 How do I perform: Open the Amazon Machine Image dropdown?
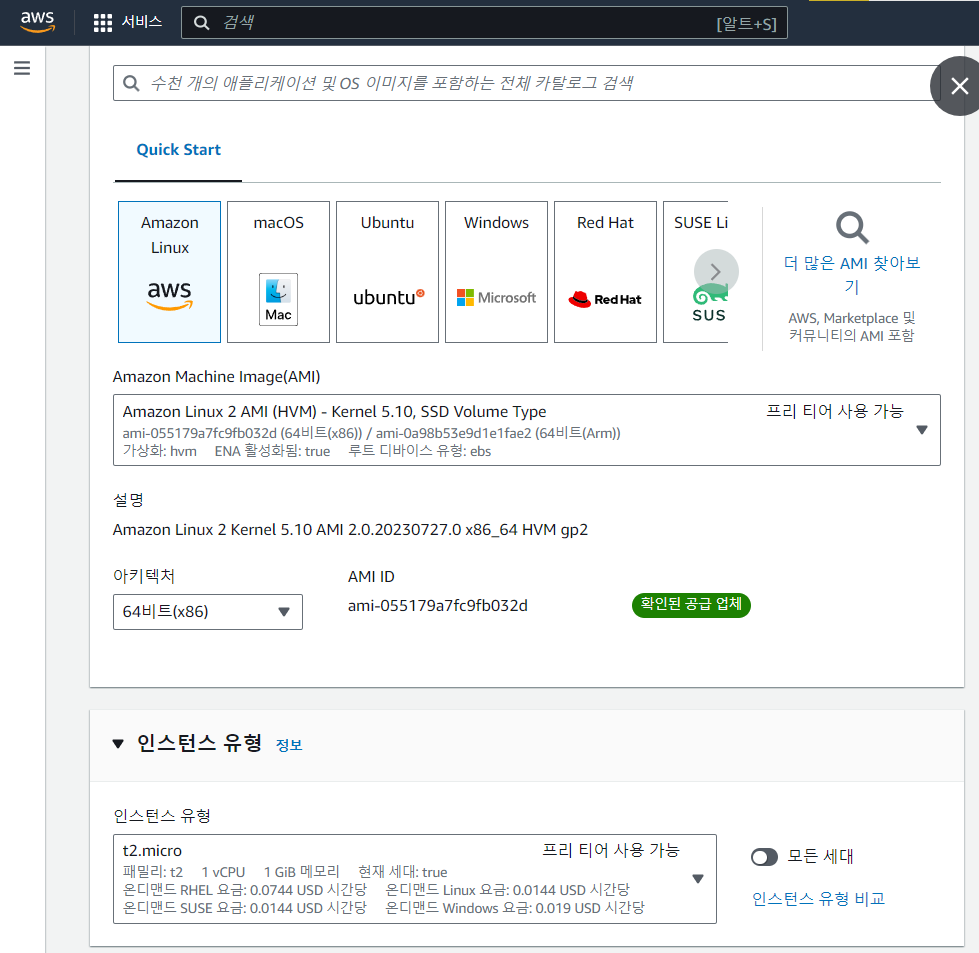click(x=526, y=430)
